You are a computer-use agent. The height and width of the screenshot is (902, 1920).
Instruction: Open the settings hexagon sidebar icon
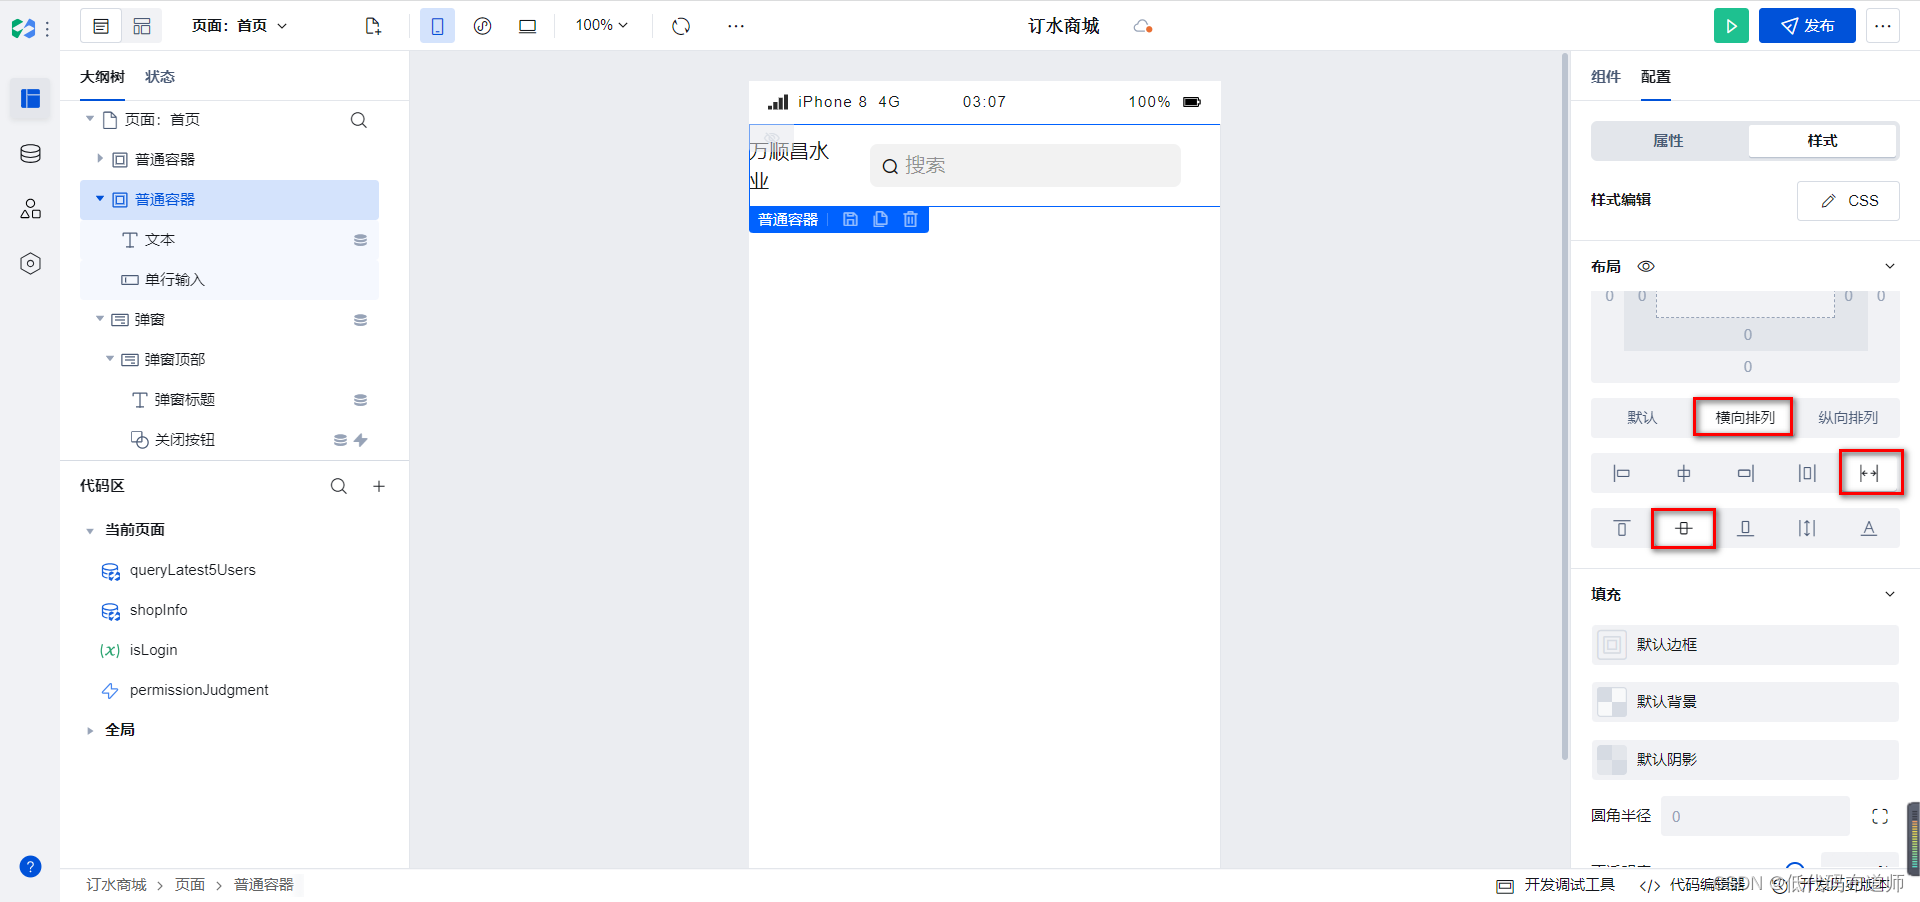[30, 263]
